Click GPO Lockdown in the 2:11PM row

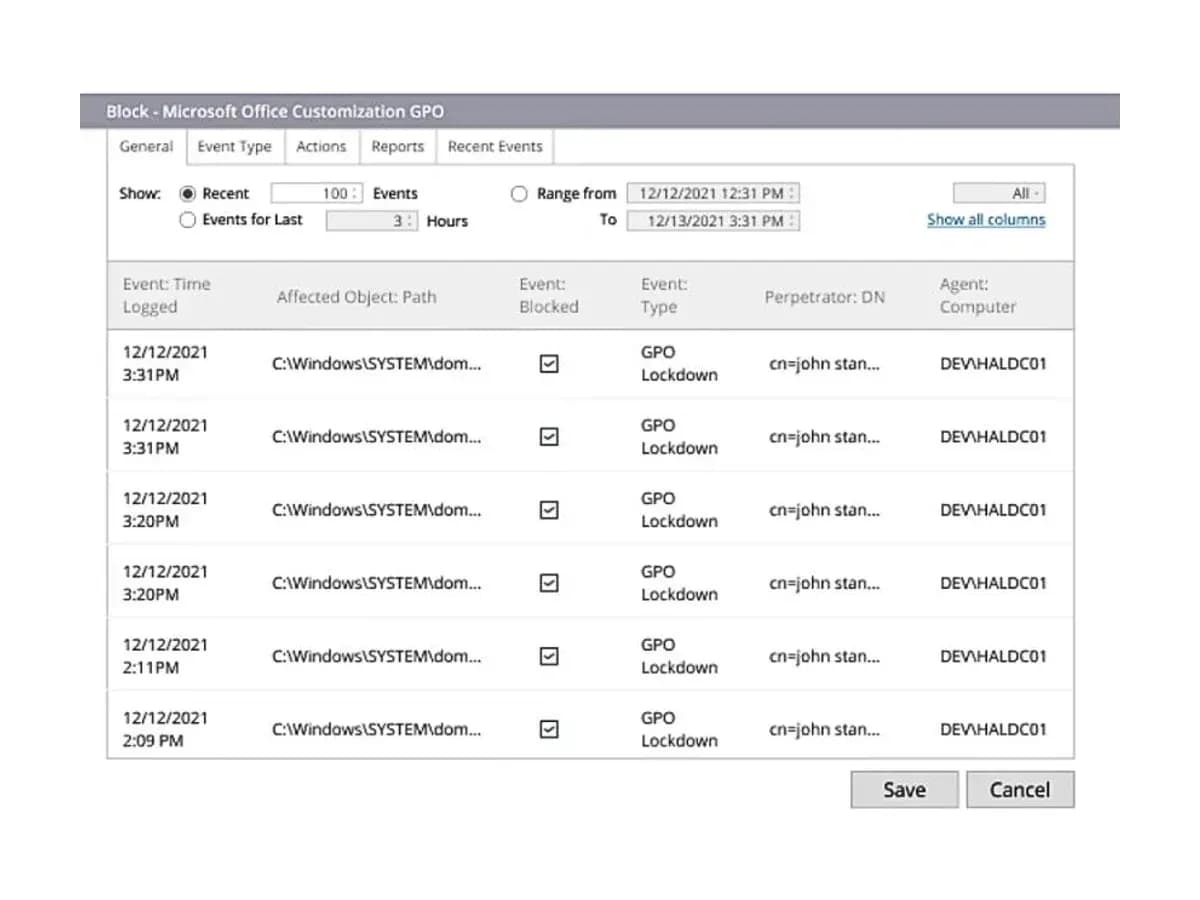(679, 656)
